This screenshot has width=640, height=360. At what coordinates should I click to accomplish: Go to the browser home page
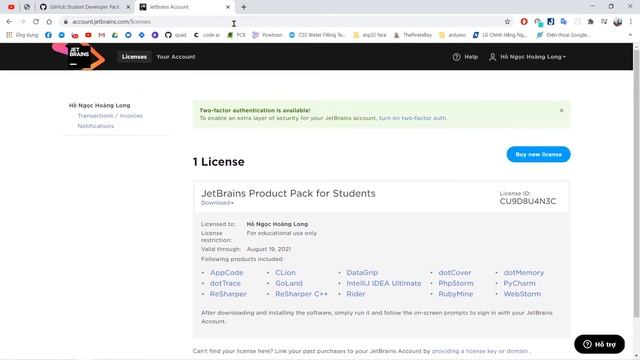pyautogui.click(x=49, y=22)
